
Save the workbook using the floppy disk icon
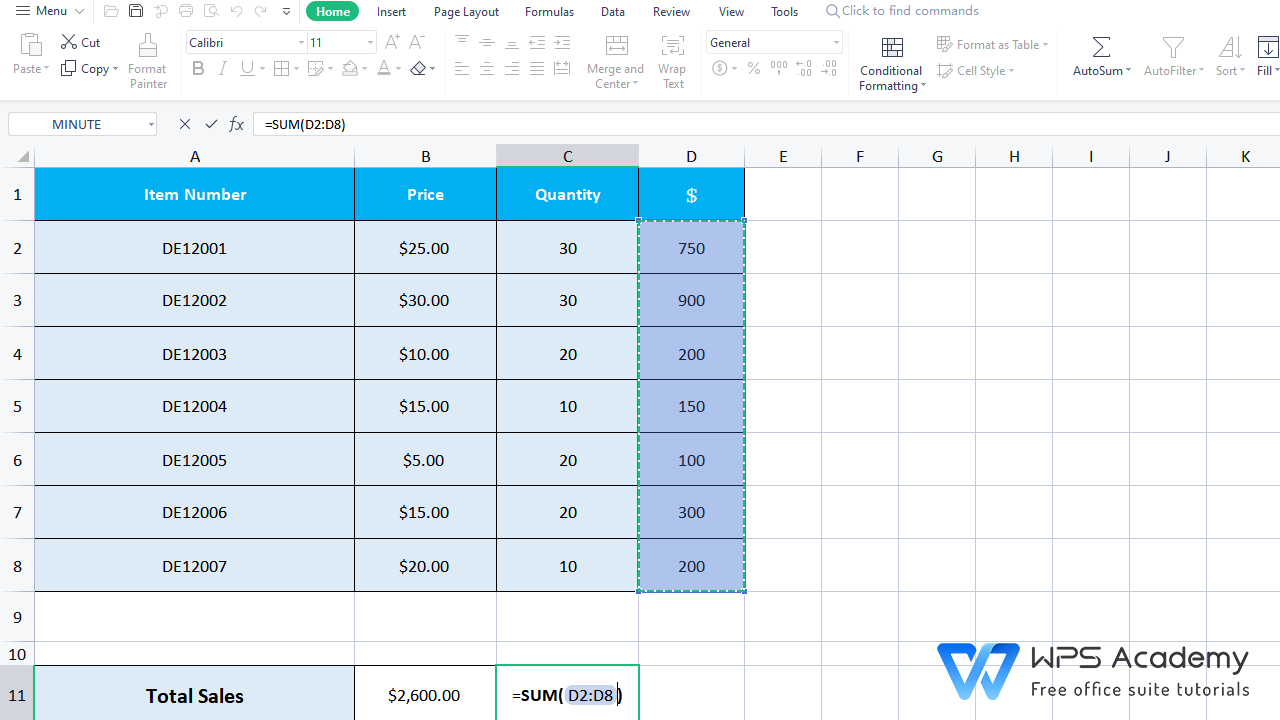pos(136,12)
